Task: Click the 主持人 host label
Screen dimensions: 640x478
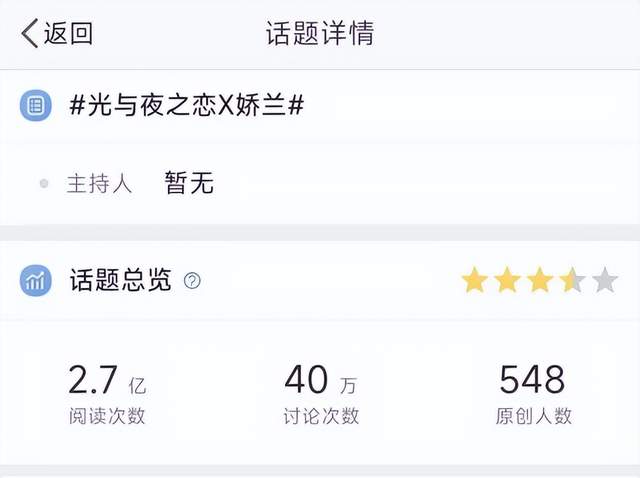Action: [x=100, y=183]
